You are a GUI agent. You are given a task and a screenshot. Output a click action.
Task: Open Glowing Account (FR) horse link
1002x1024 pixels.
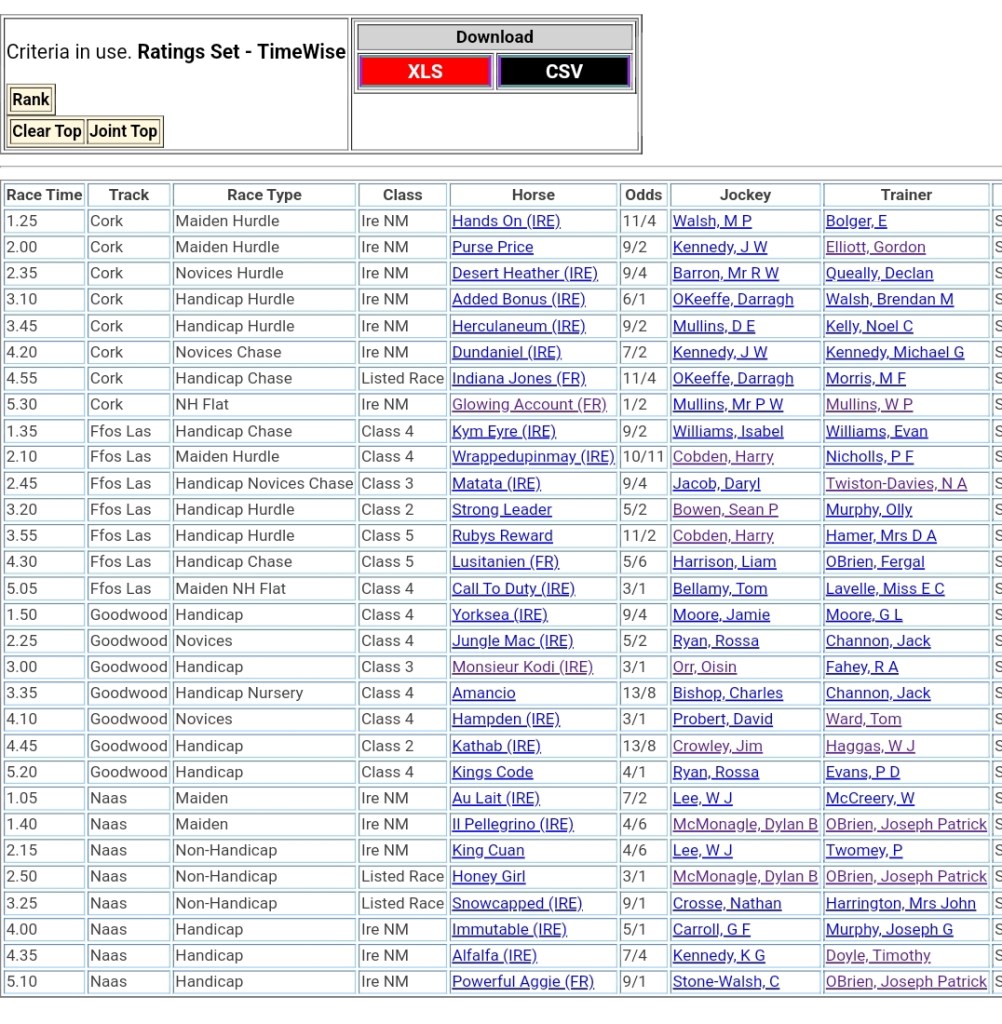[529, 404]
